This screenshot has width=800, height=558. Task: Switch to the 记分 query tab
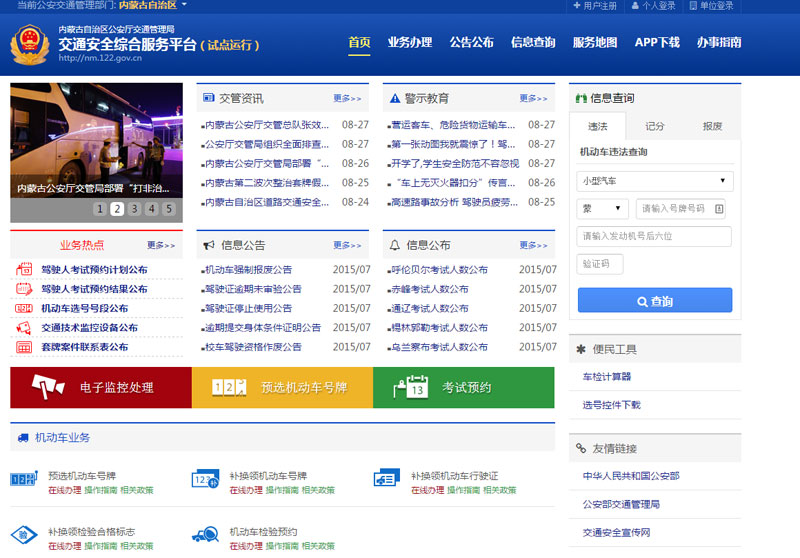[655, 126]
